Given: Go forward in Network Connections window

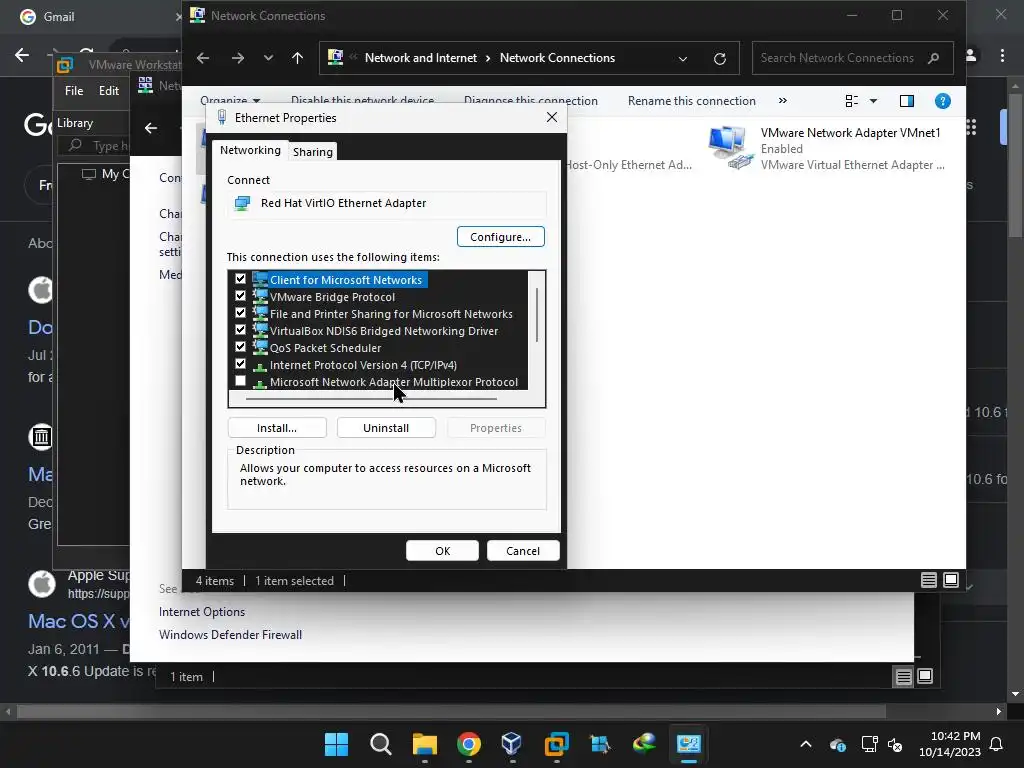Looking at the screenshot, I should (238, 58).
